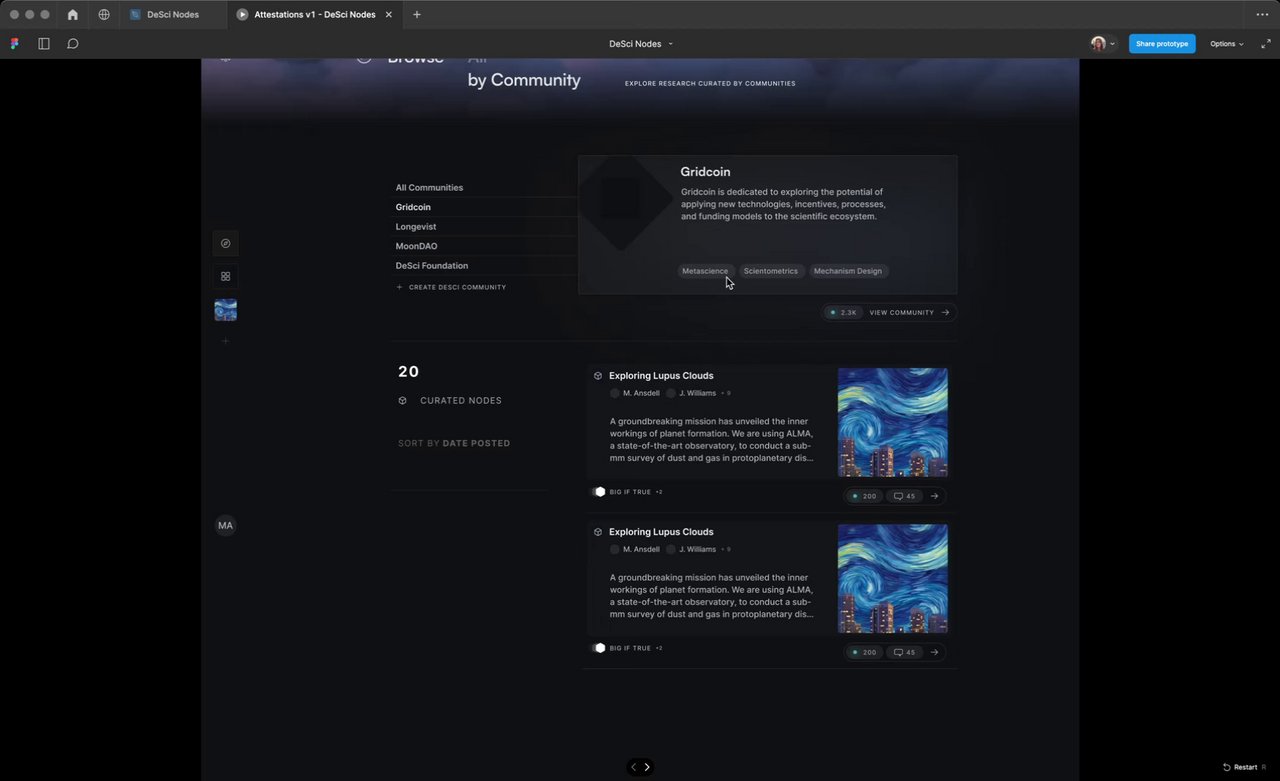Image resolution: width=1280 pixels, height=781 pixels.
Task: Open the three-dot overflow menu
Action: click(x=1262, y=15)
